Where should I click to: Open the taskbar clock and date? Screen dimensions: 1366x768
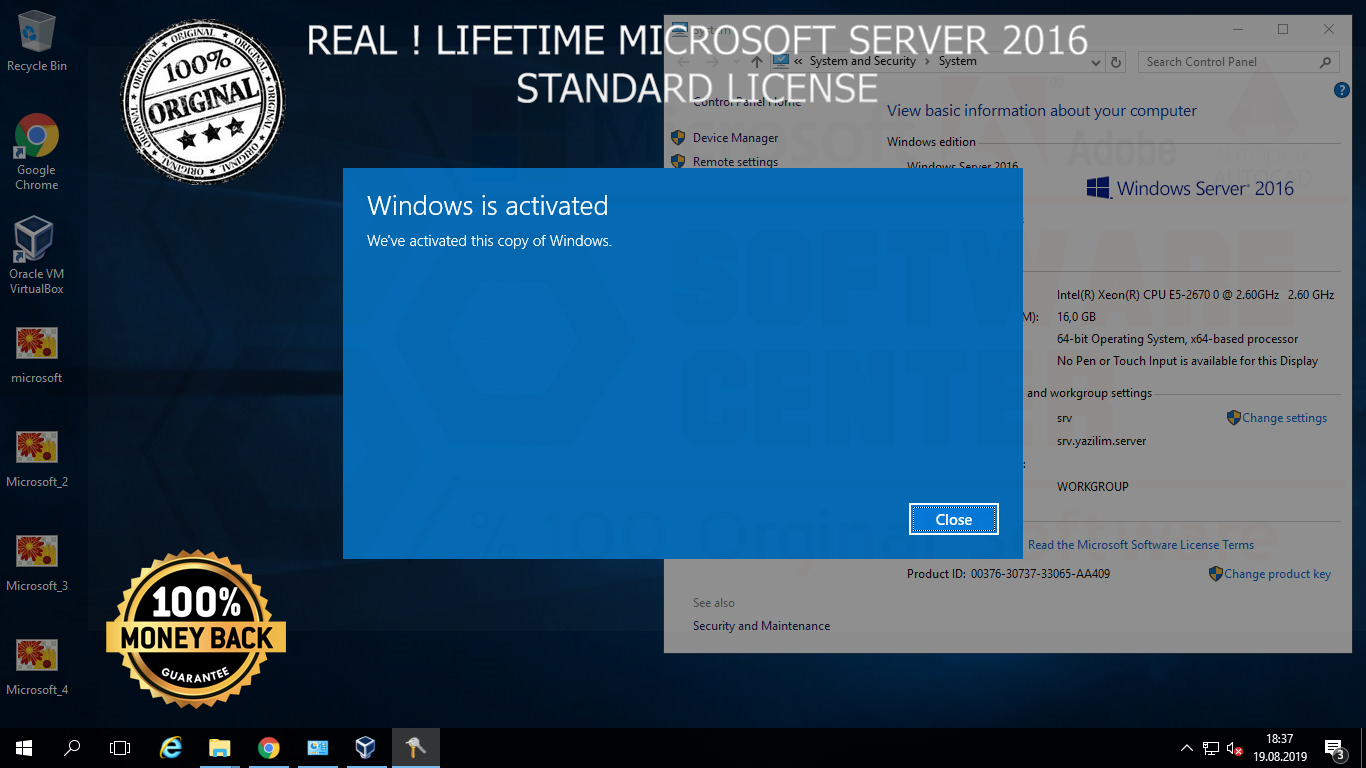pyautogui.click(x=1279, y=748)
